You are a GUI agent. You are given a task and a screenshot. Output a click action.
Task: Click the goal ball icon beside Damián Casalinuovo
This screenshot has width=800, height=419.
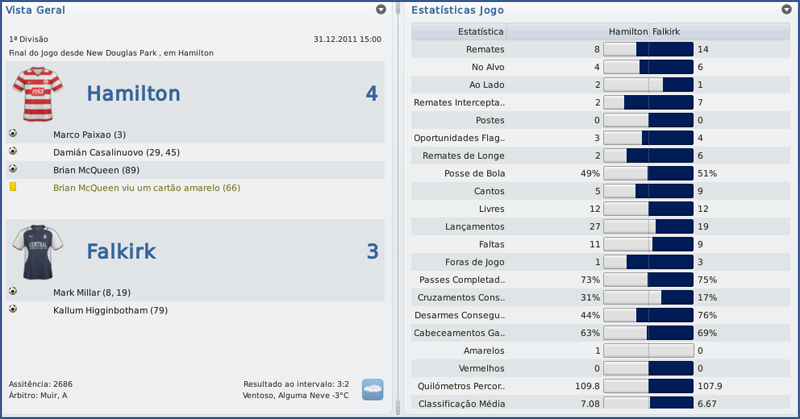pos(13,152)
